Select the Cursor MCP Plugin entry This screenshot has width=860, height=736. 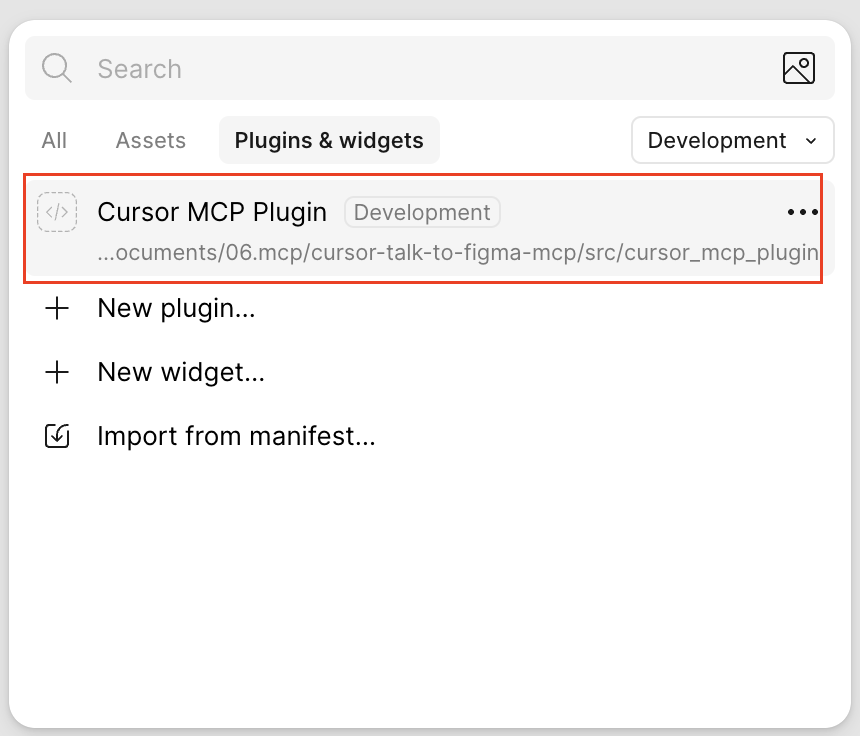tap(212, 212)
